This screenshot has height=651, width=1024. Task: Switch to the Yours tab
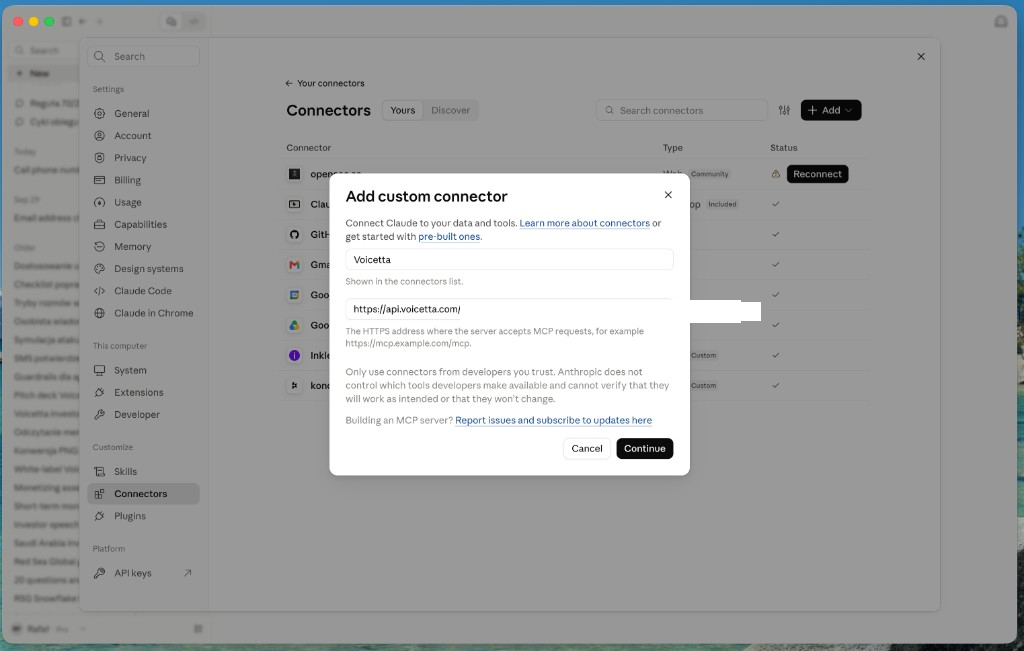click(402, 110)
